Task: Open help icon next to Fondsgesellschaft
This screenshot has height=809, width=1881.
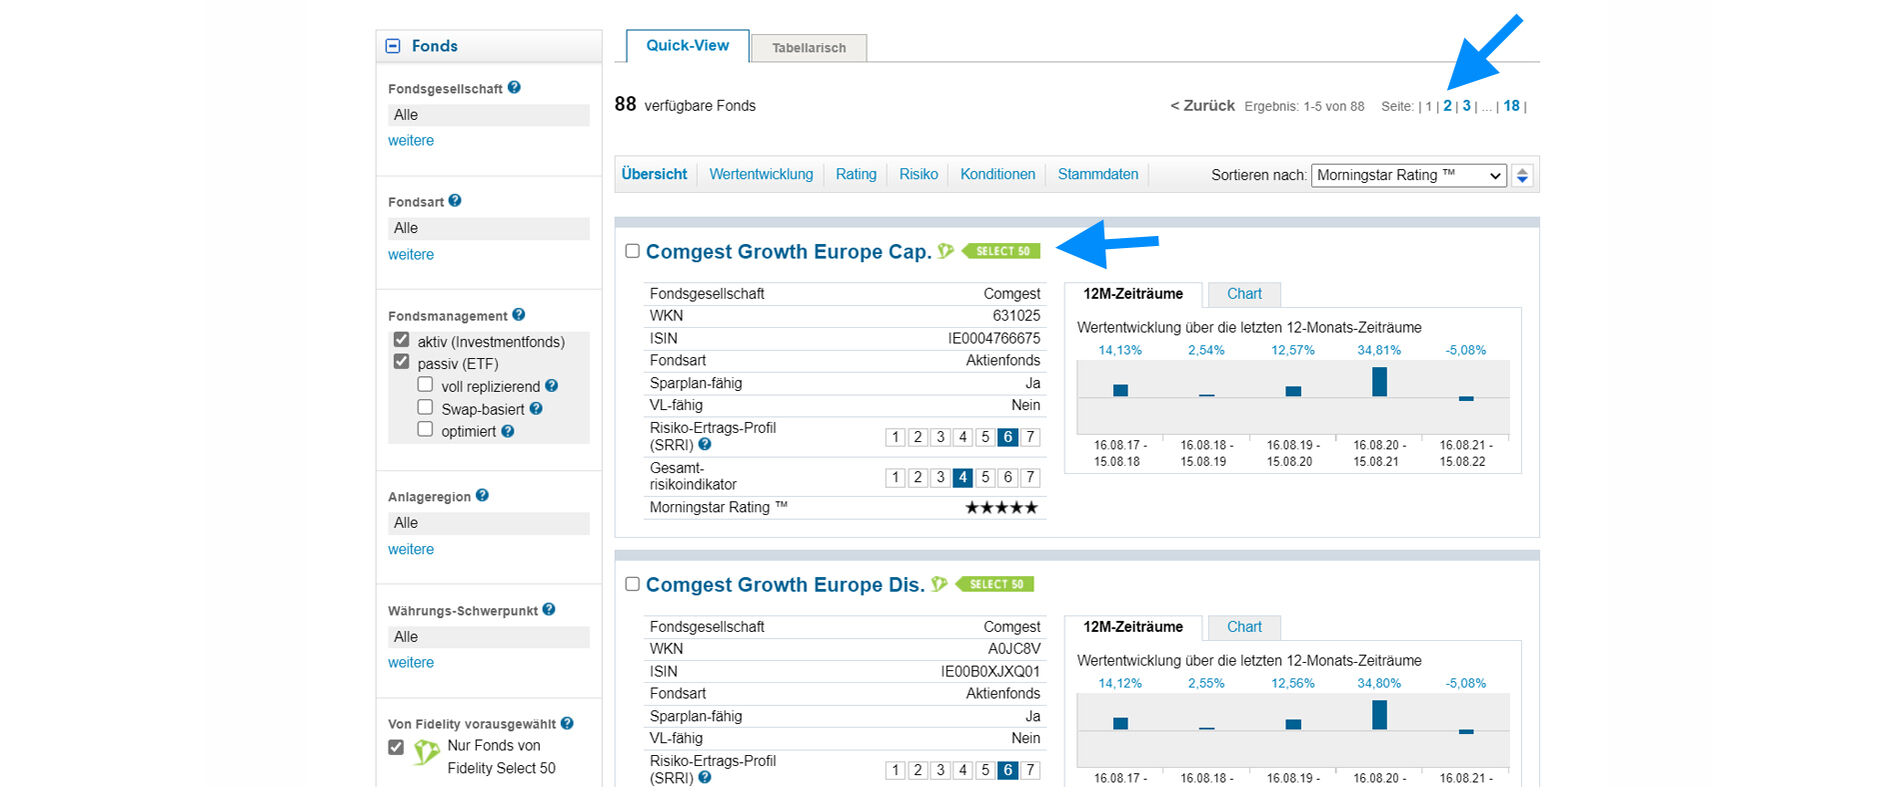Action: click(x=514, y=87)
